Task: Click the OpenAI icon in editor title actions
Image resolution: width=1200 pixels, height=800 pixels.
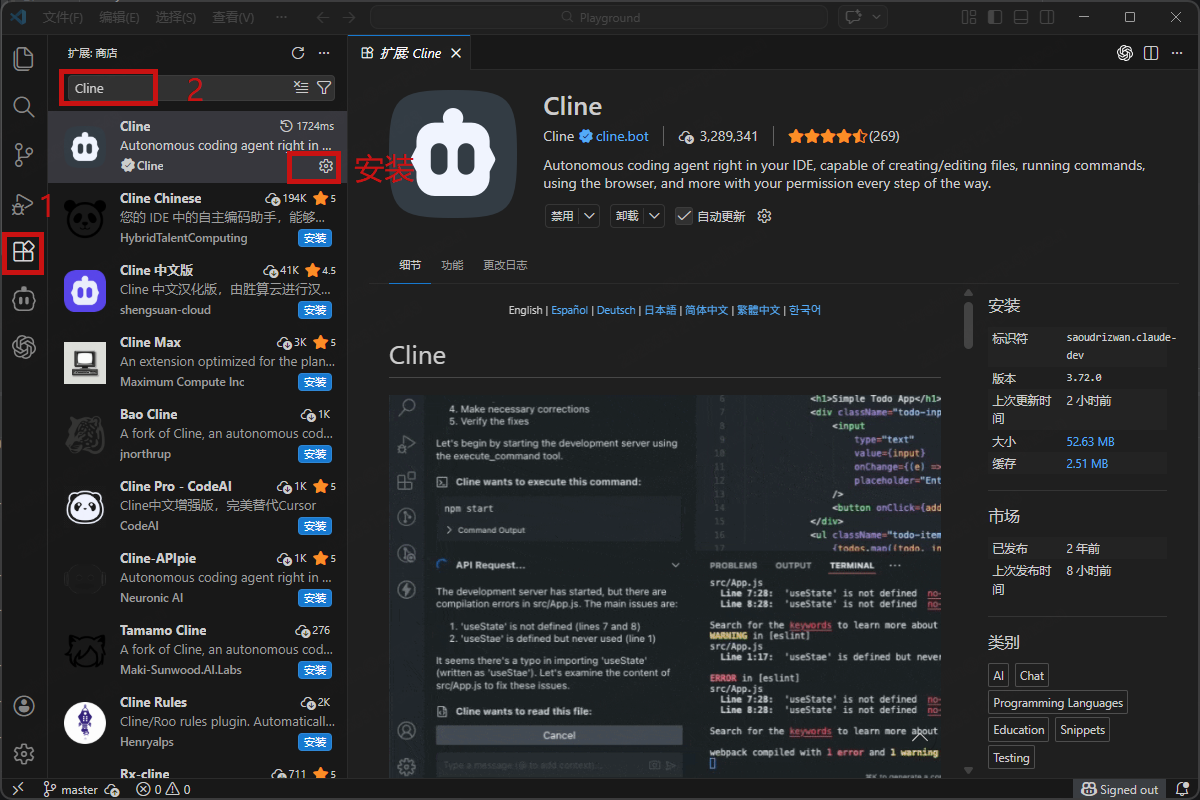Action: pos(1125,53)
